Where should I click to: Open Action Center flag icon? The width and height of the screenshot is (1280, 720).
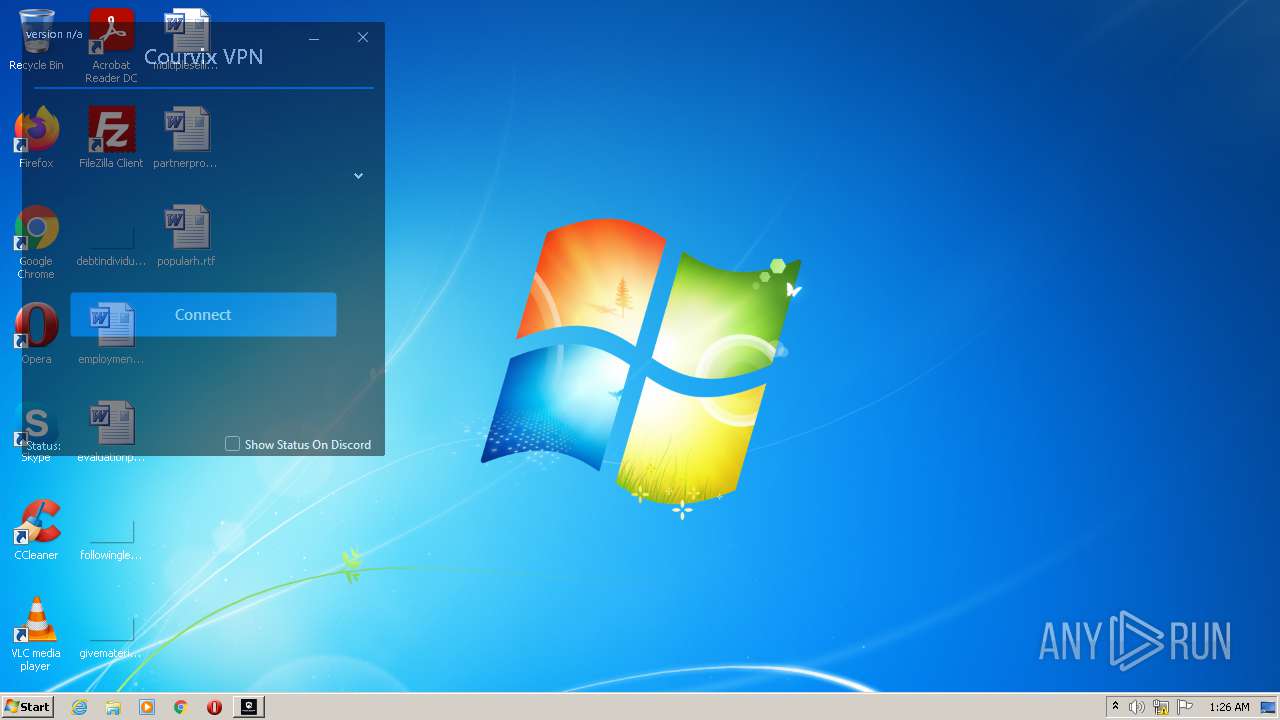[x=1185, y=707]
